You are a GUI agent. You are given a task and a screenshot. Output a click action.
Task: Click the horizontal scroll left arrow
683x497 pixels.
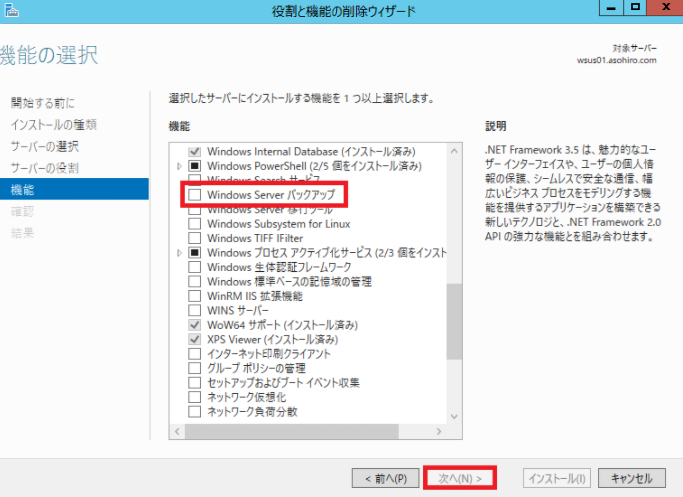[177, 431]
